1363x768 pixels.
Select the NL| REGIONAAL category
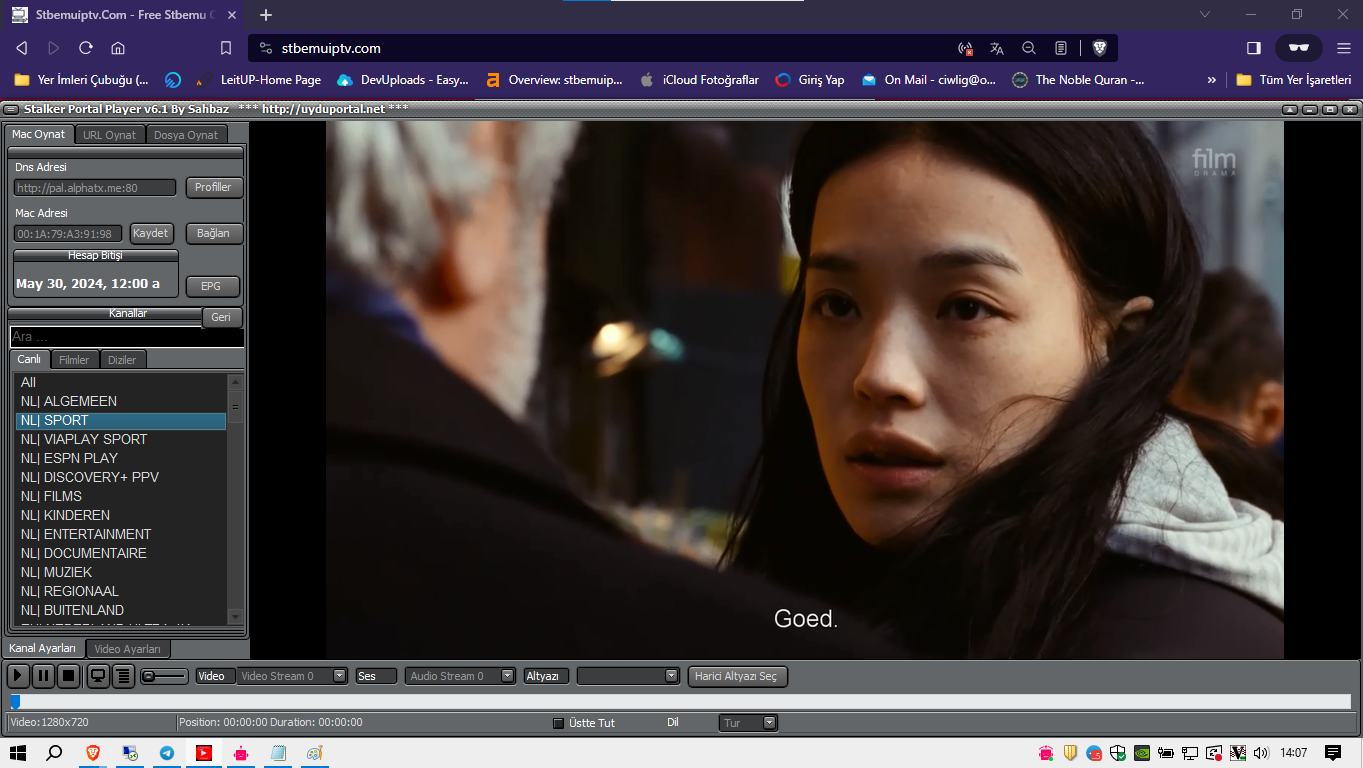coord(121,591)
